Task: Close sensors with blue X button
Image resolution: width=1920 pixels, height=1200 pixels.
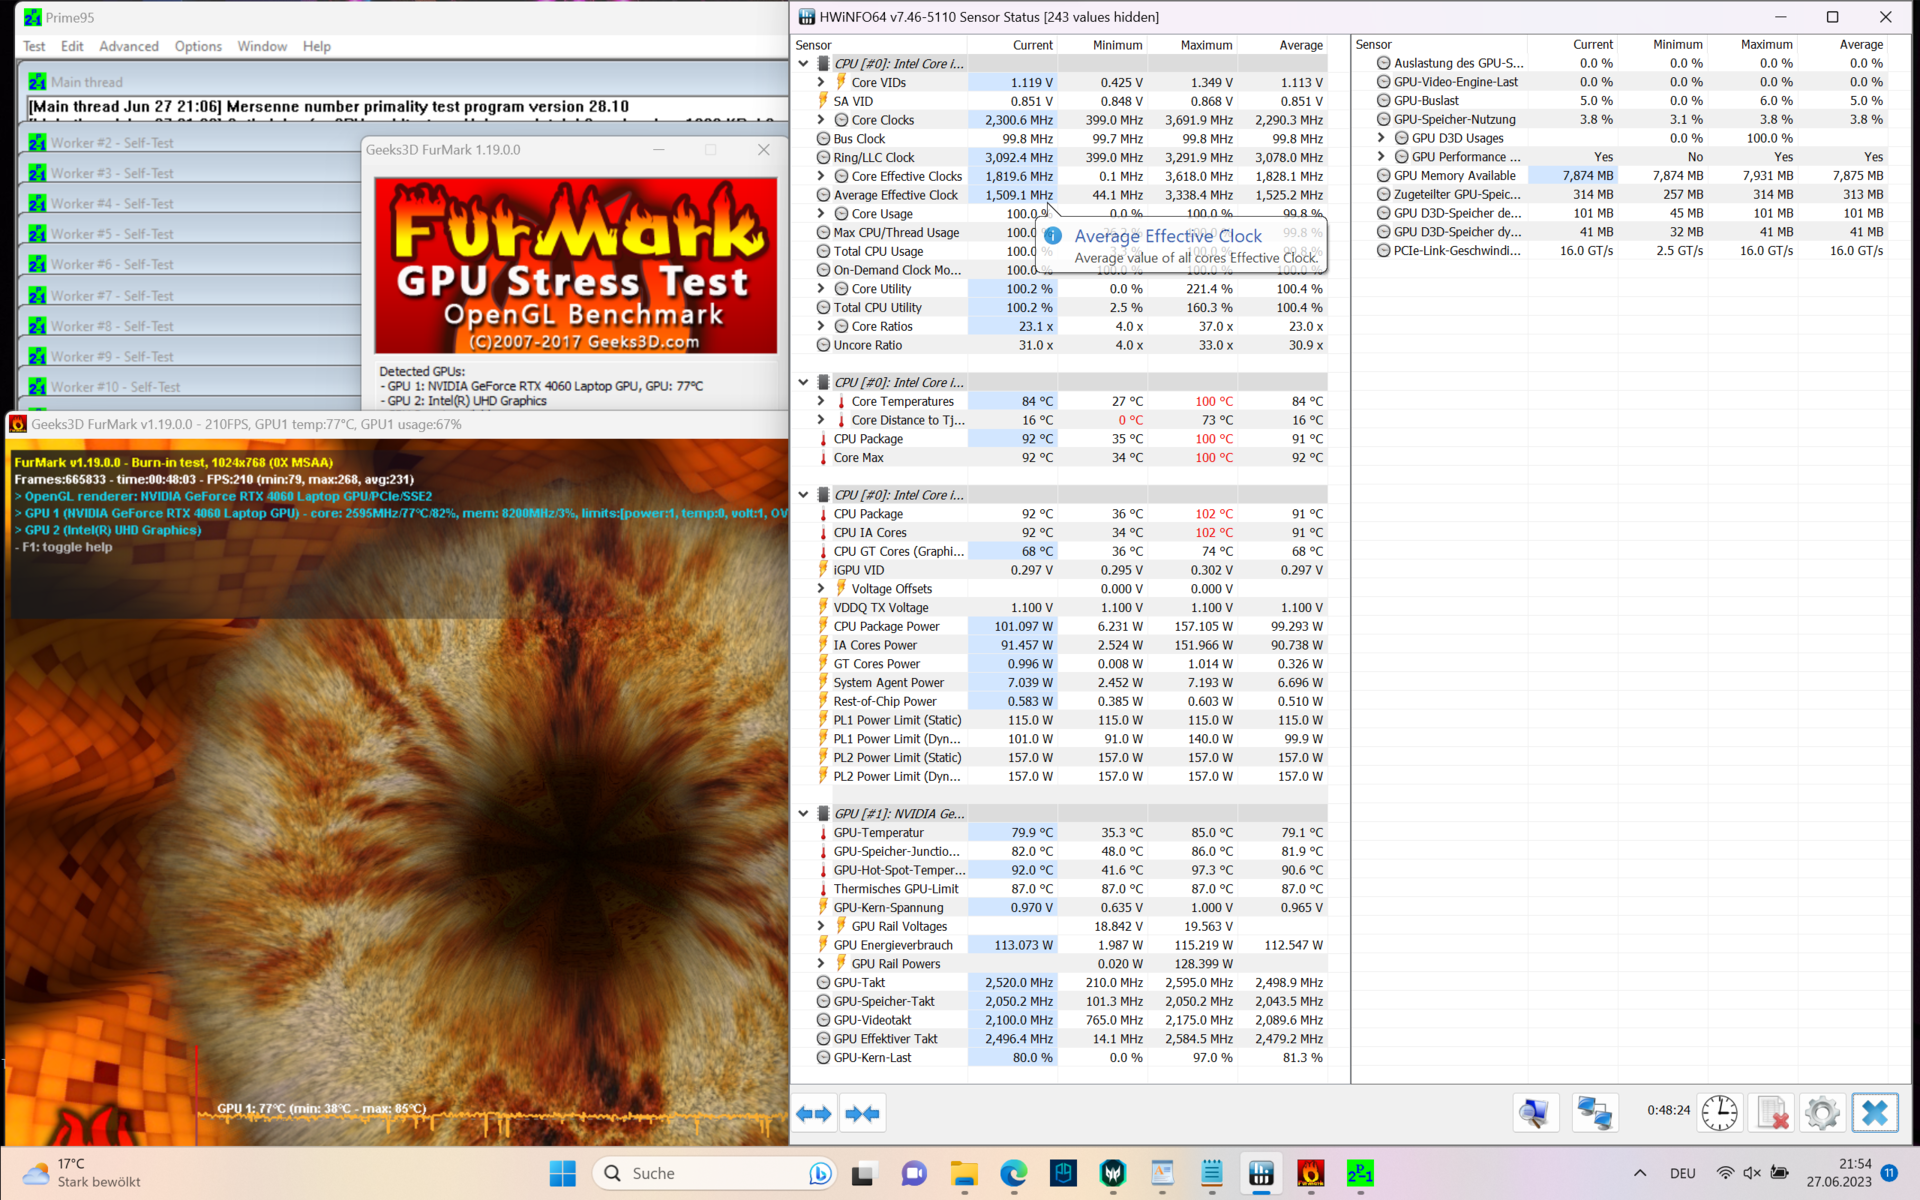Action: pos(1874,1113)
